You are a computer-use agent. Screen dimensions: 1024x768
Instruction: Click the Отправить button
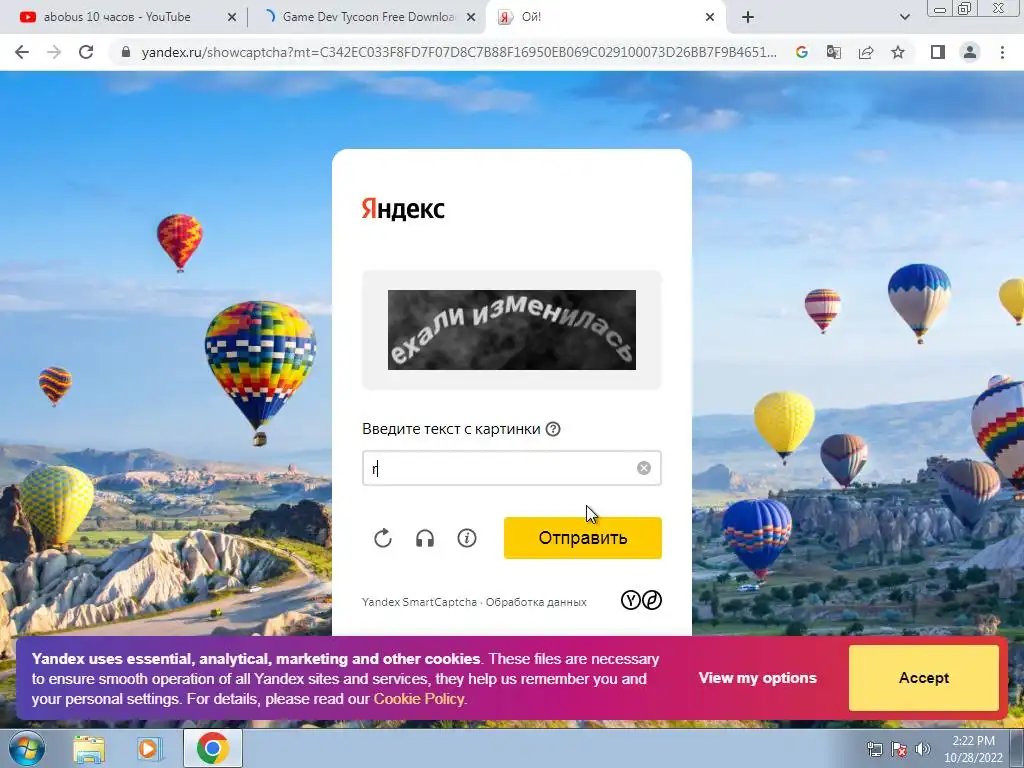tap(583, 538)
